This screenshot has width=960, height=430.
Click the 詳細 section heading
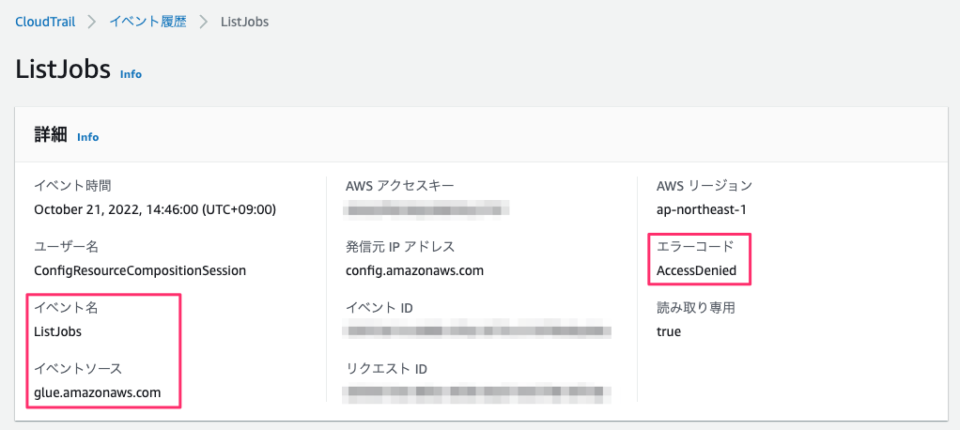[x=50, y=135]
